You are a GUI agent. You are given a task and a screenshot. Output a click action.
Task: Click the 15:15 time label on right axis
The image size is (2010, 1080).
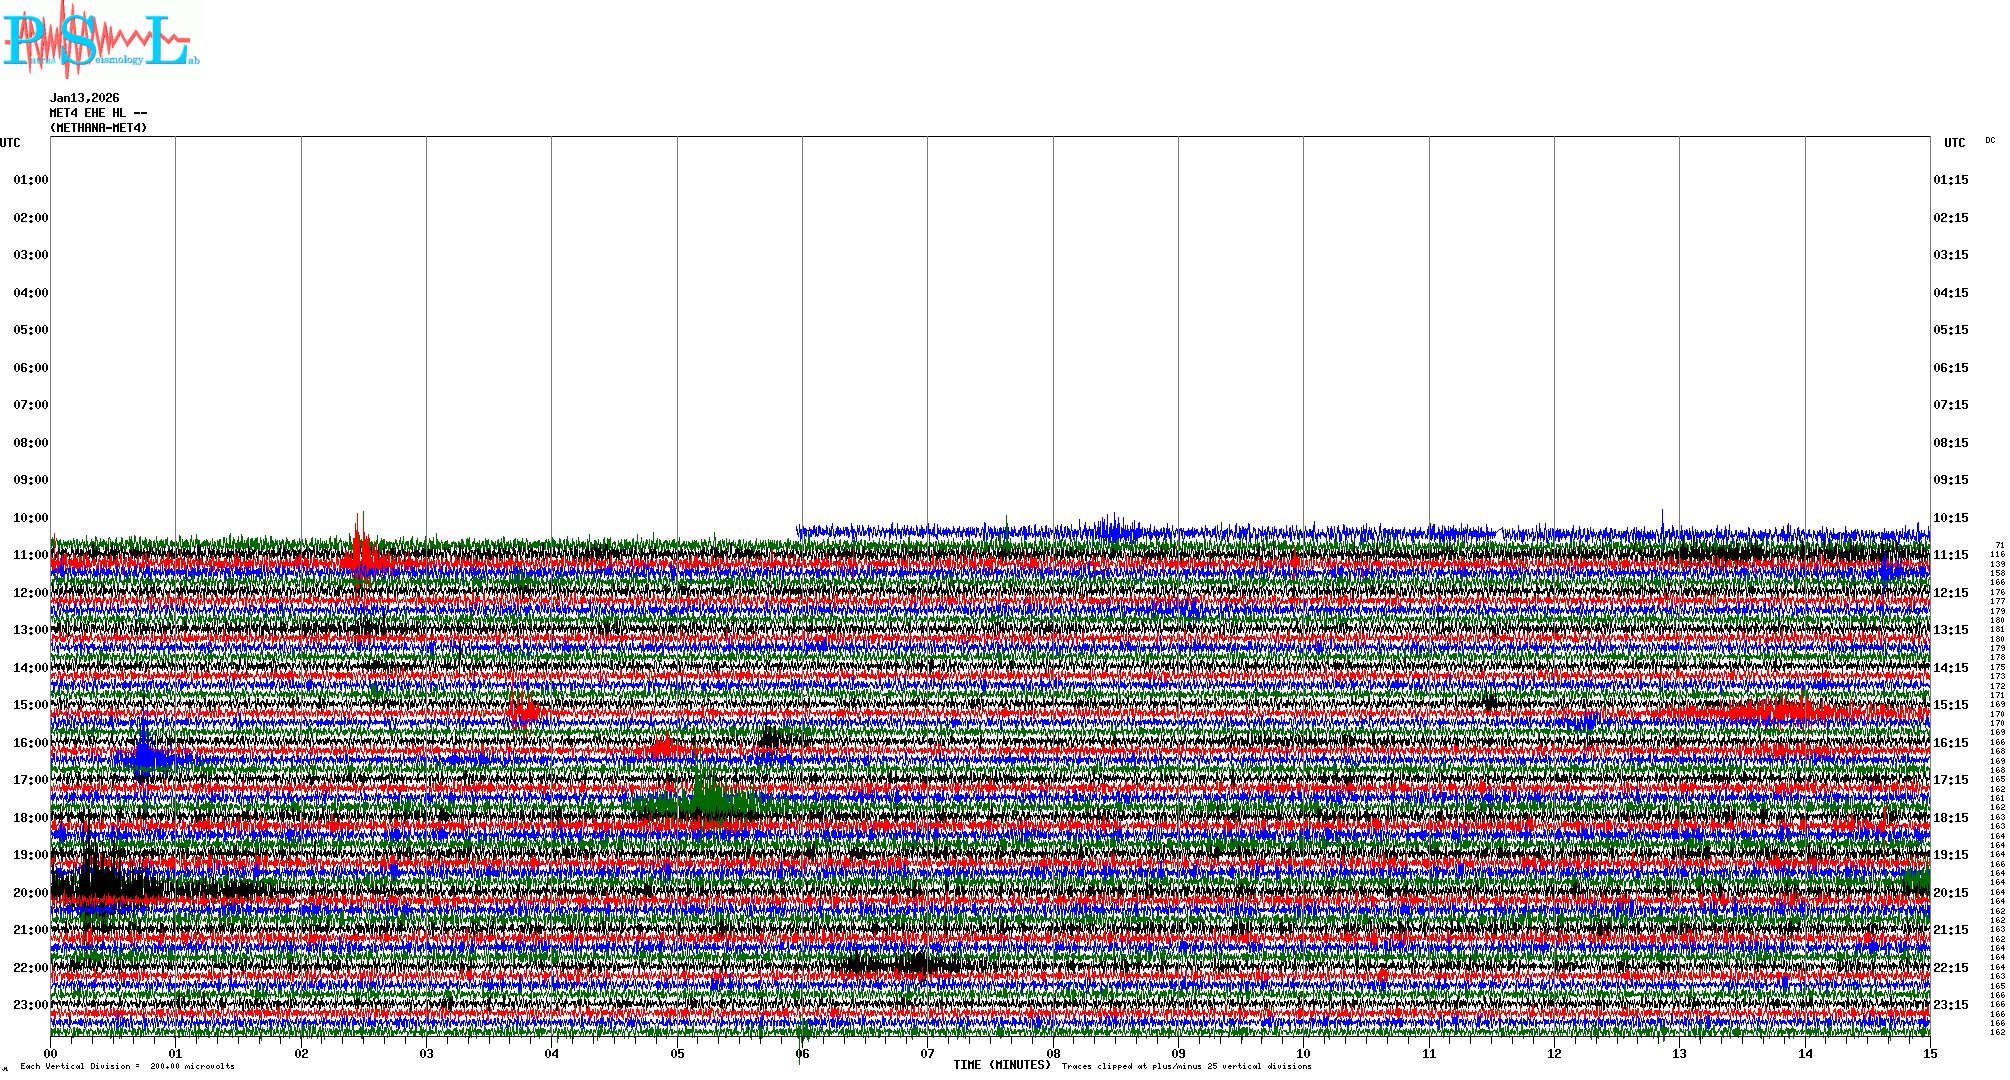click(1950, 705)
